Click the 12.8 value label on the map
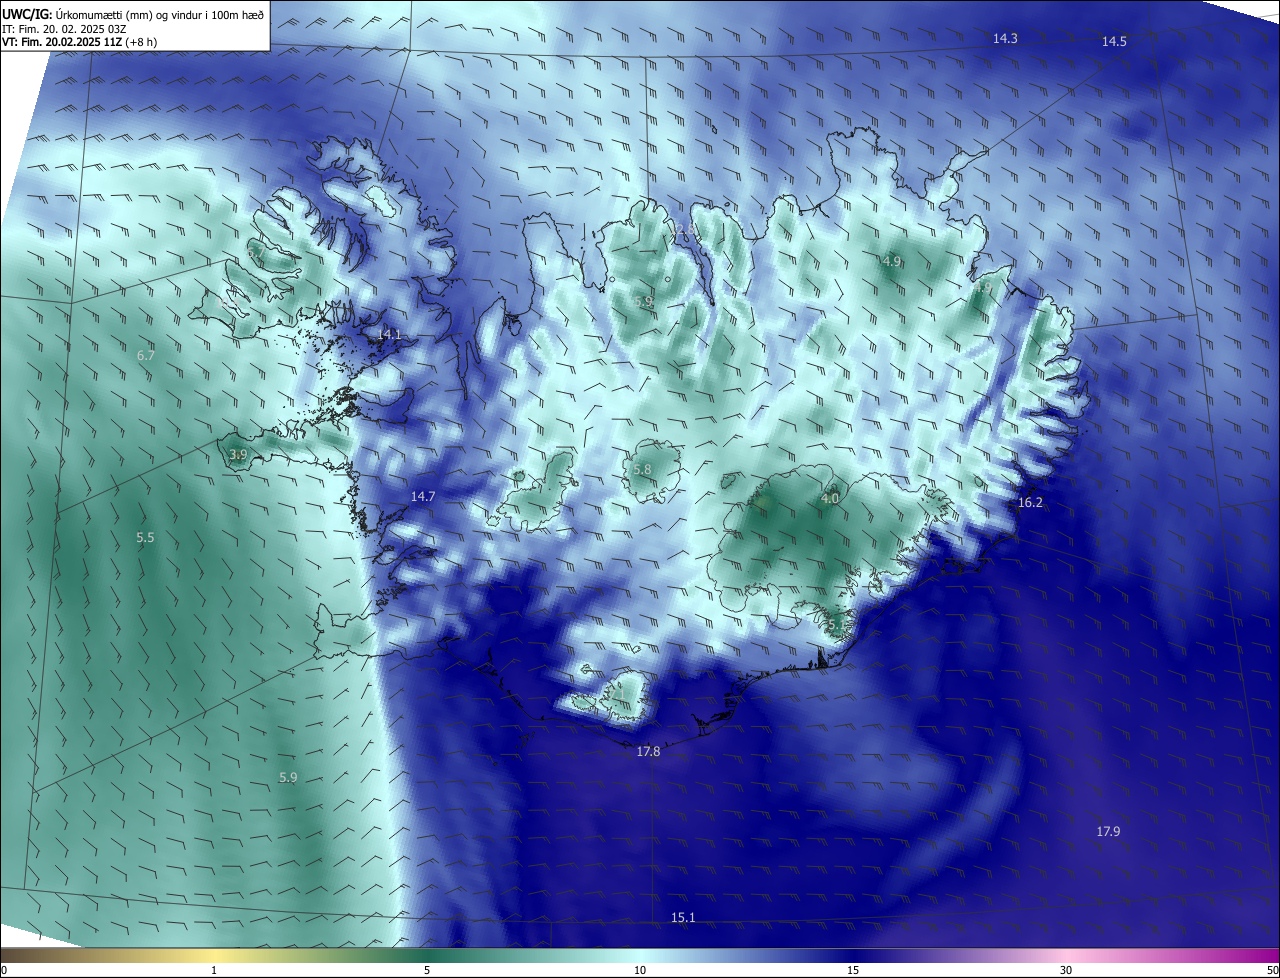Image resolution: width=1280 pixels, height=978 pixels. [684, 230]
